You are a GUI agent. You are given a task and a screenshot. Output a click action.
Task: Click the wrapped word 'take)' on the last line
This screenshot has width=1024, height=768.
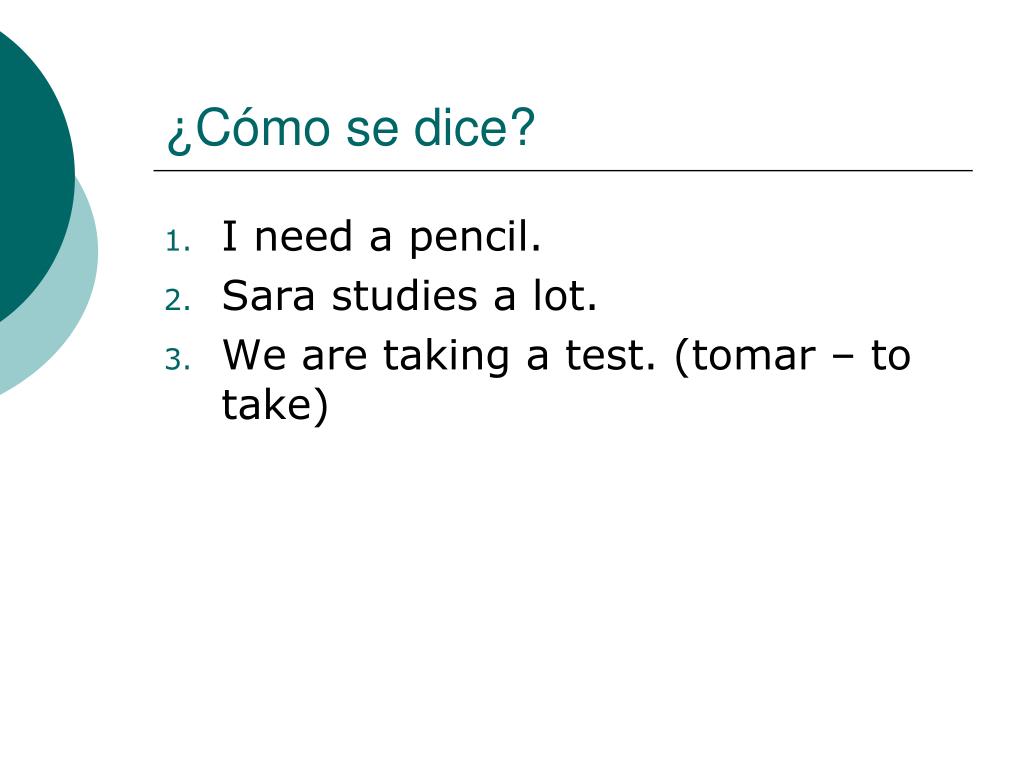[x=275, y=406]
